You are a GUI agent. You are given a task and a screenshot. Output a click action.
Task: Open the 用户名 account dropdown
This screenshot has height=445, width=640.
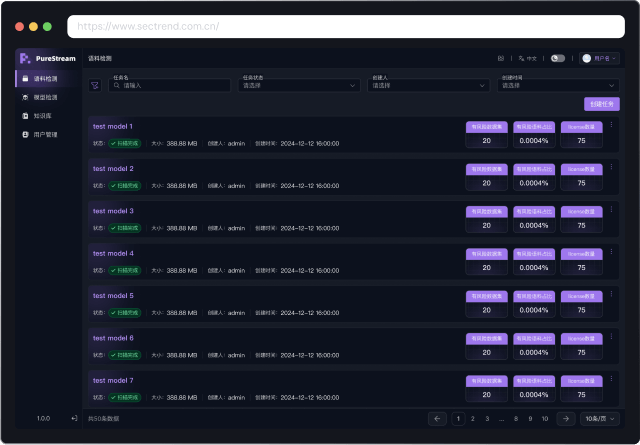pyautogui.click(x=599, y=58)
